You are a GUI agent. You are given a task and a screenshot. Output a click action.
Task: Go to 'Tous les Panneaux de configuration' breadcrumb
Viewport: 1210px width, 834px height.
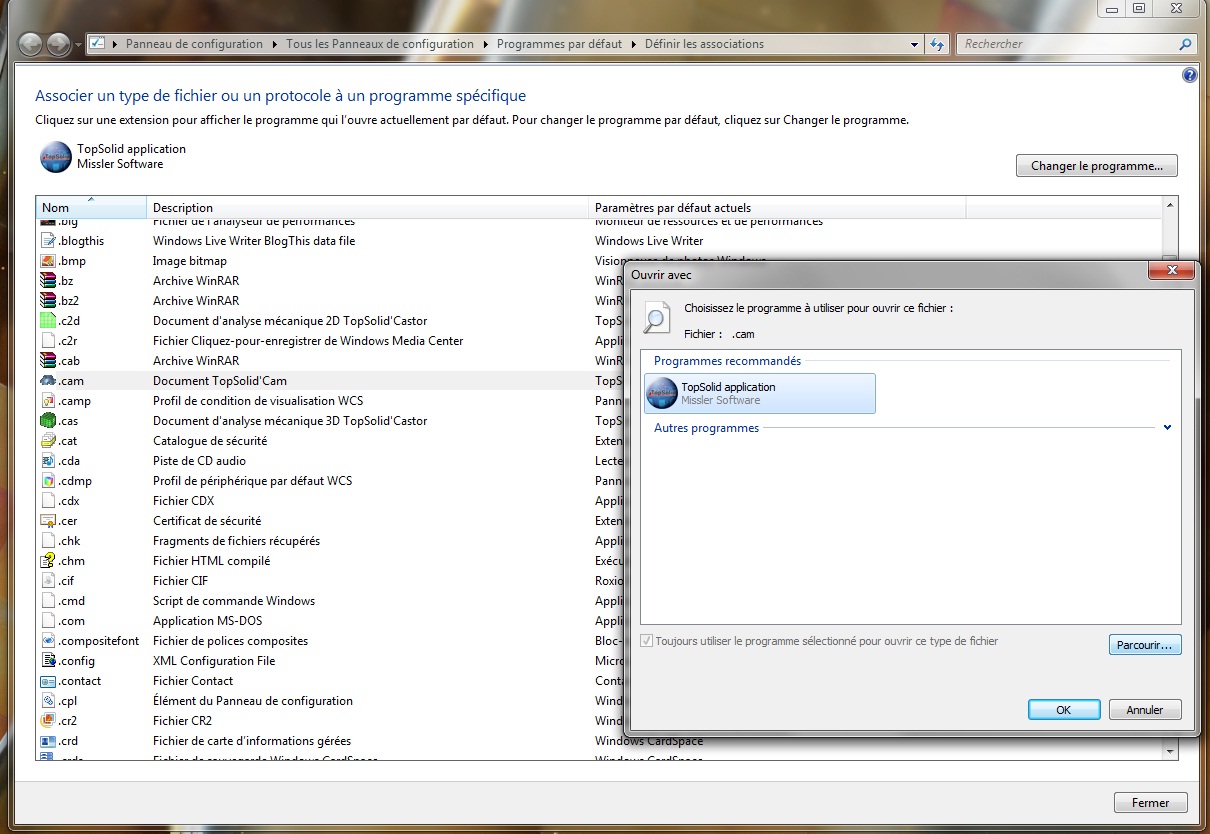click(380, 44)
